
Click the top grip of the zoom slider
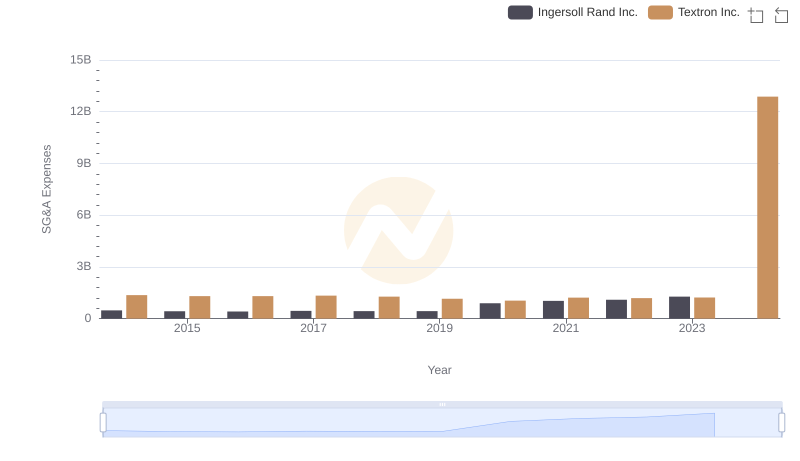point(442,404)
